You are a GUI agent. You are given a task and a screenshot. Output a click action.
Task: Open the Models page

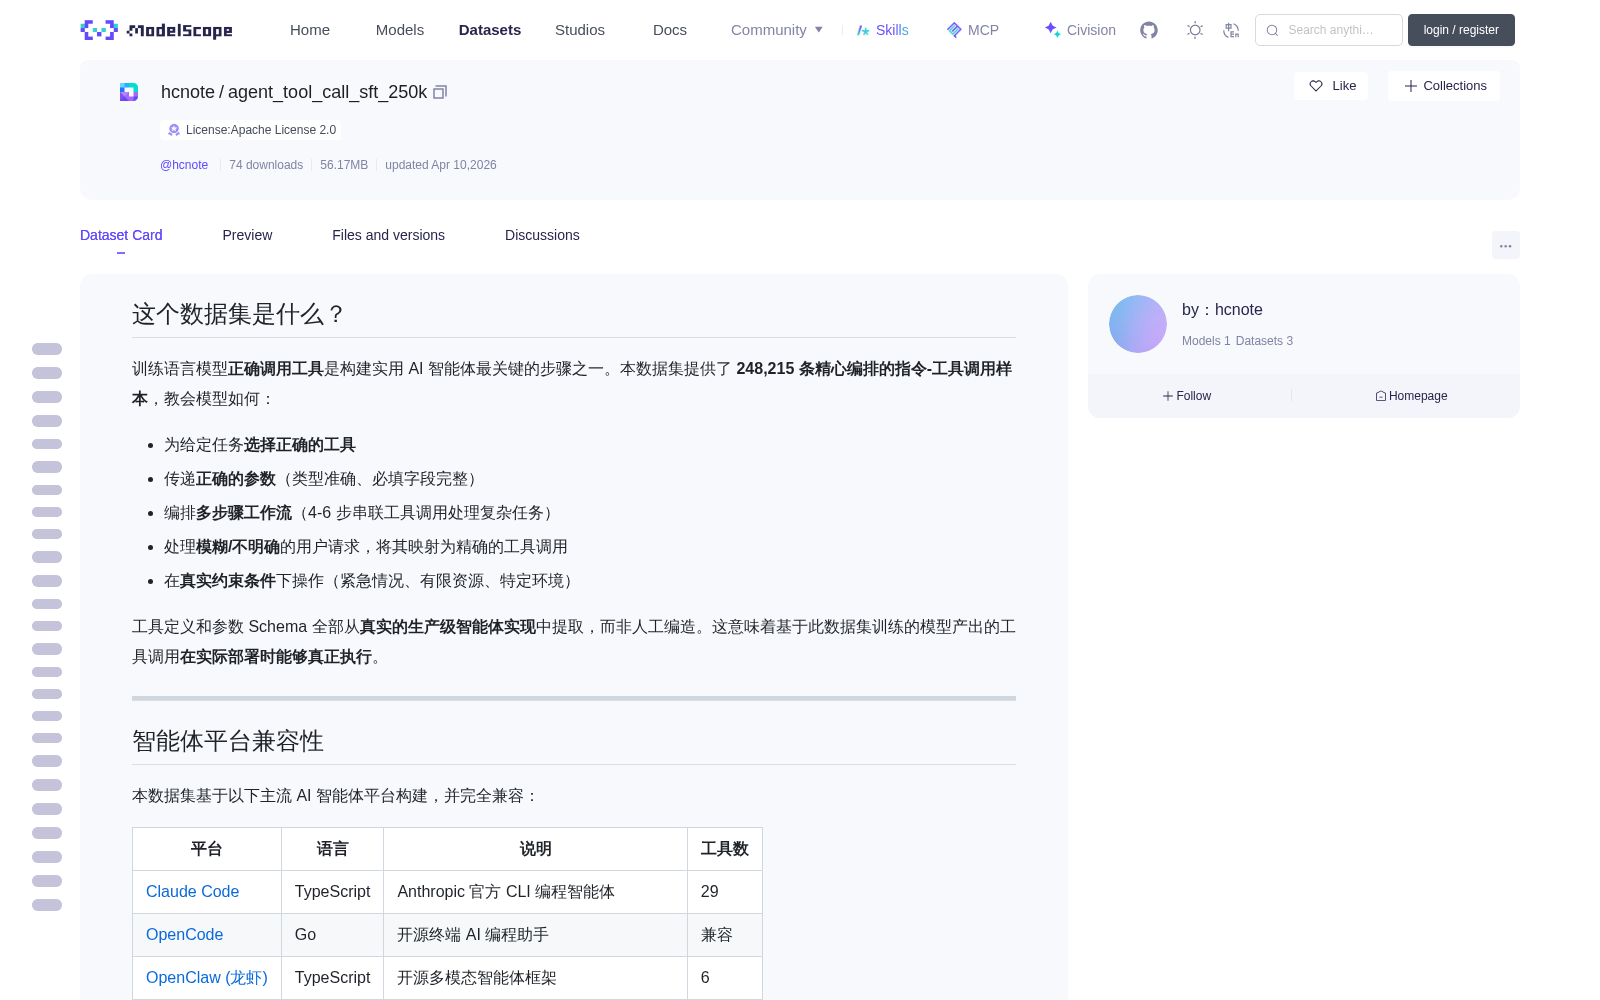[400, 30]
